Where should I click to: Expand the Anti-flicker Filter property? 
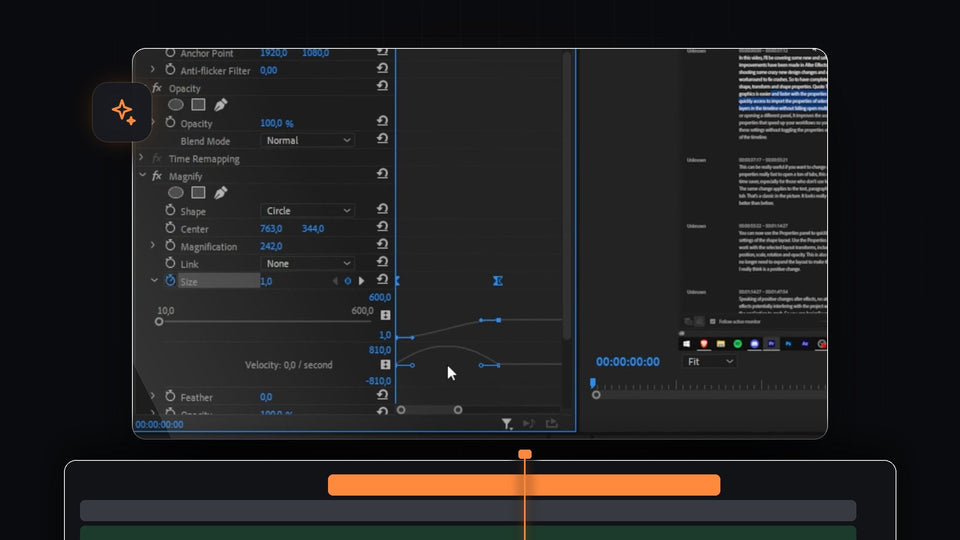(152, 70)
